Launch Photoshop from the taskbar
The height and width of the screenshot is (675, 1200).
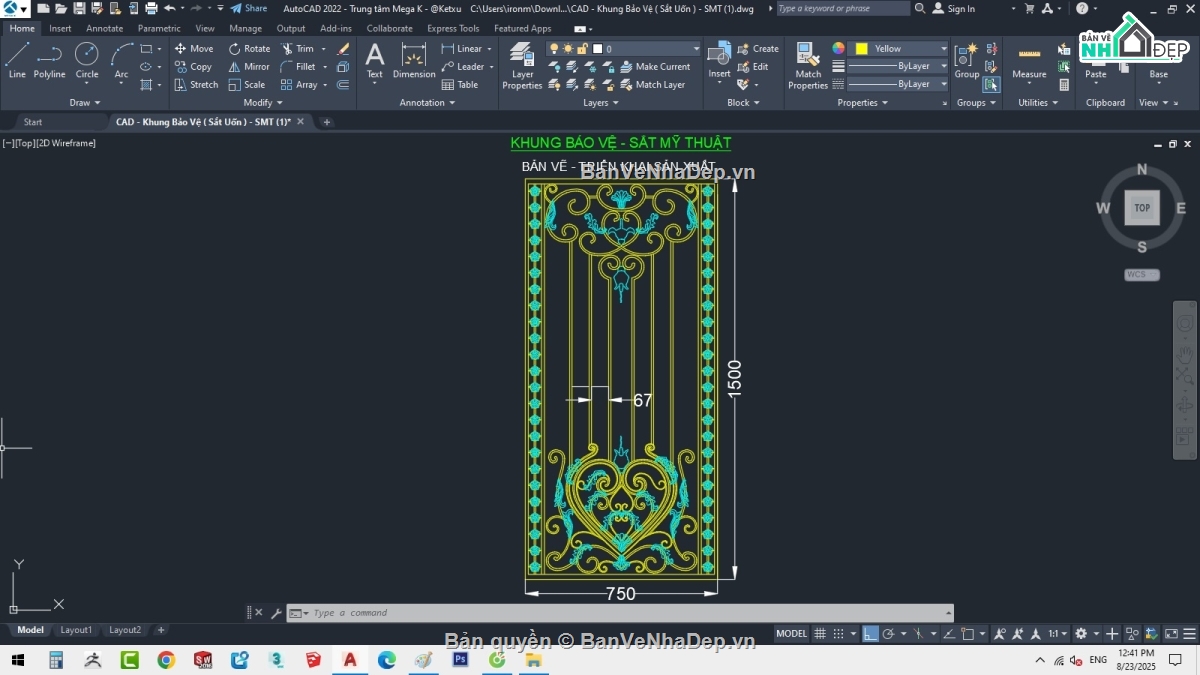pos(460,660)
